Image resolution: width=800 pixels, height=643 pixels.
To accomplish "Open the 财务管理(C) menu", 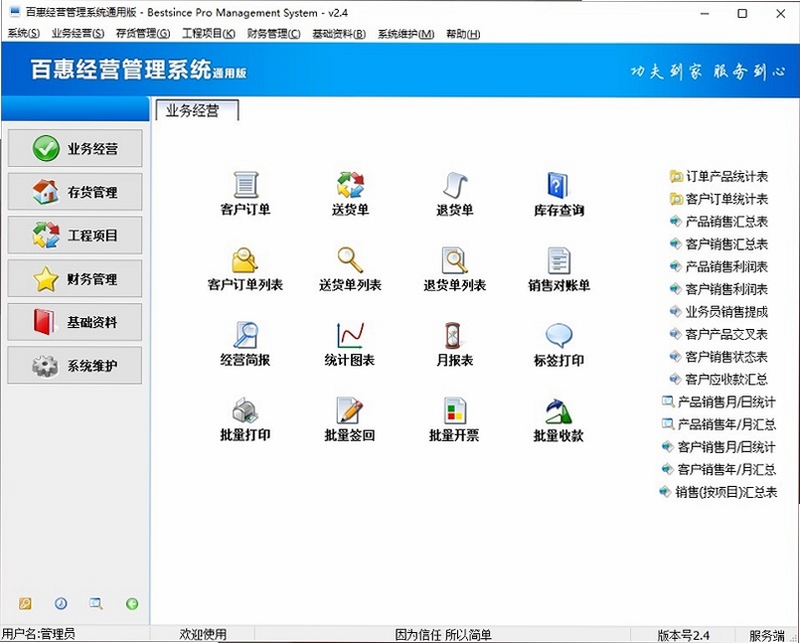I will coord(274,34).
